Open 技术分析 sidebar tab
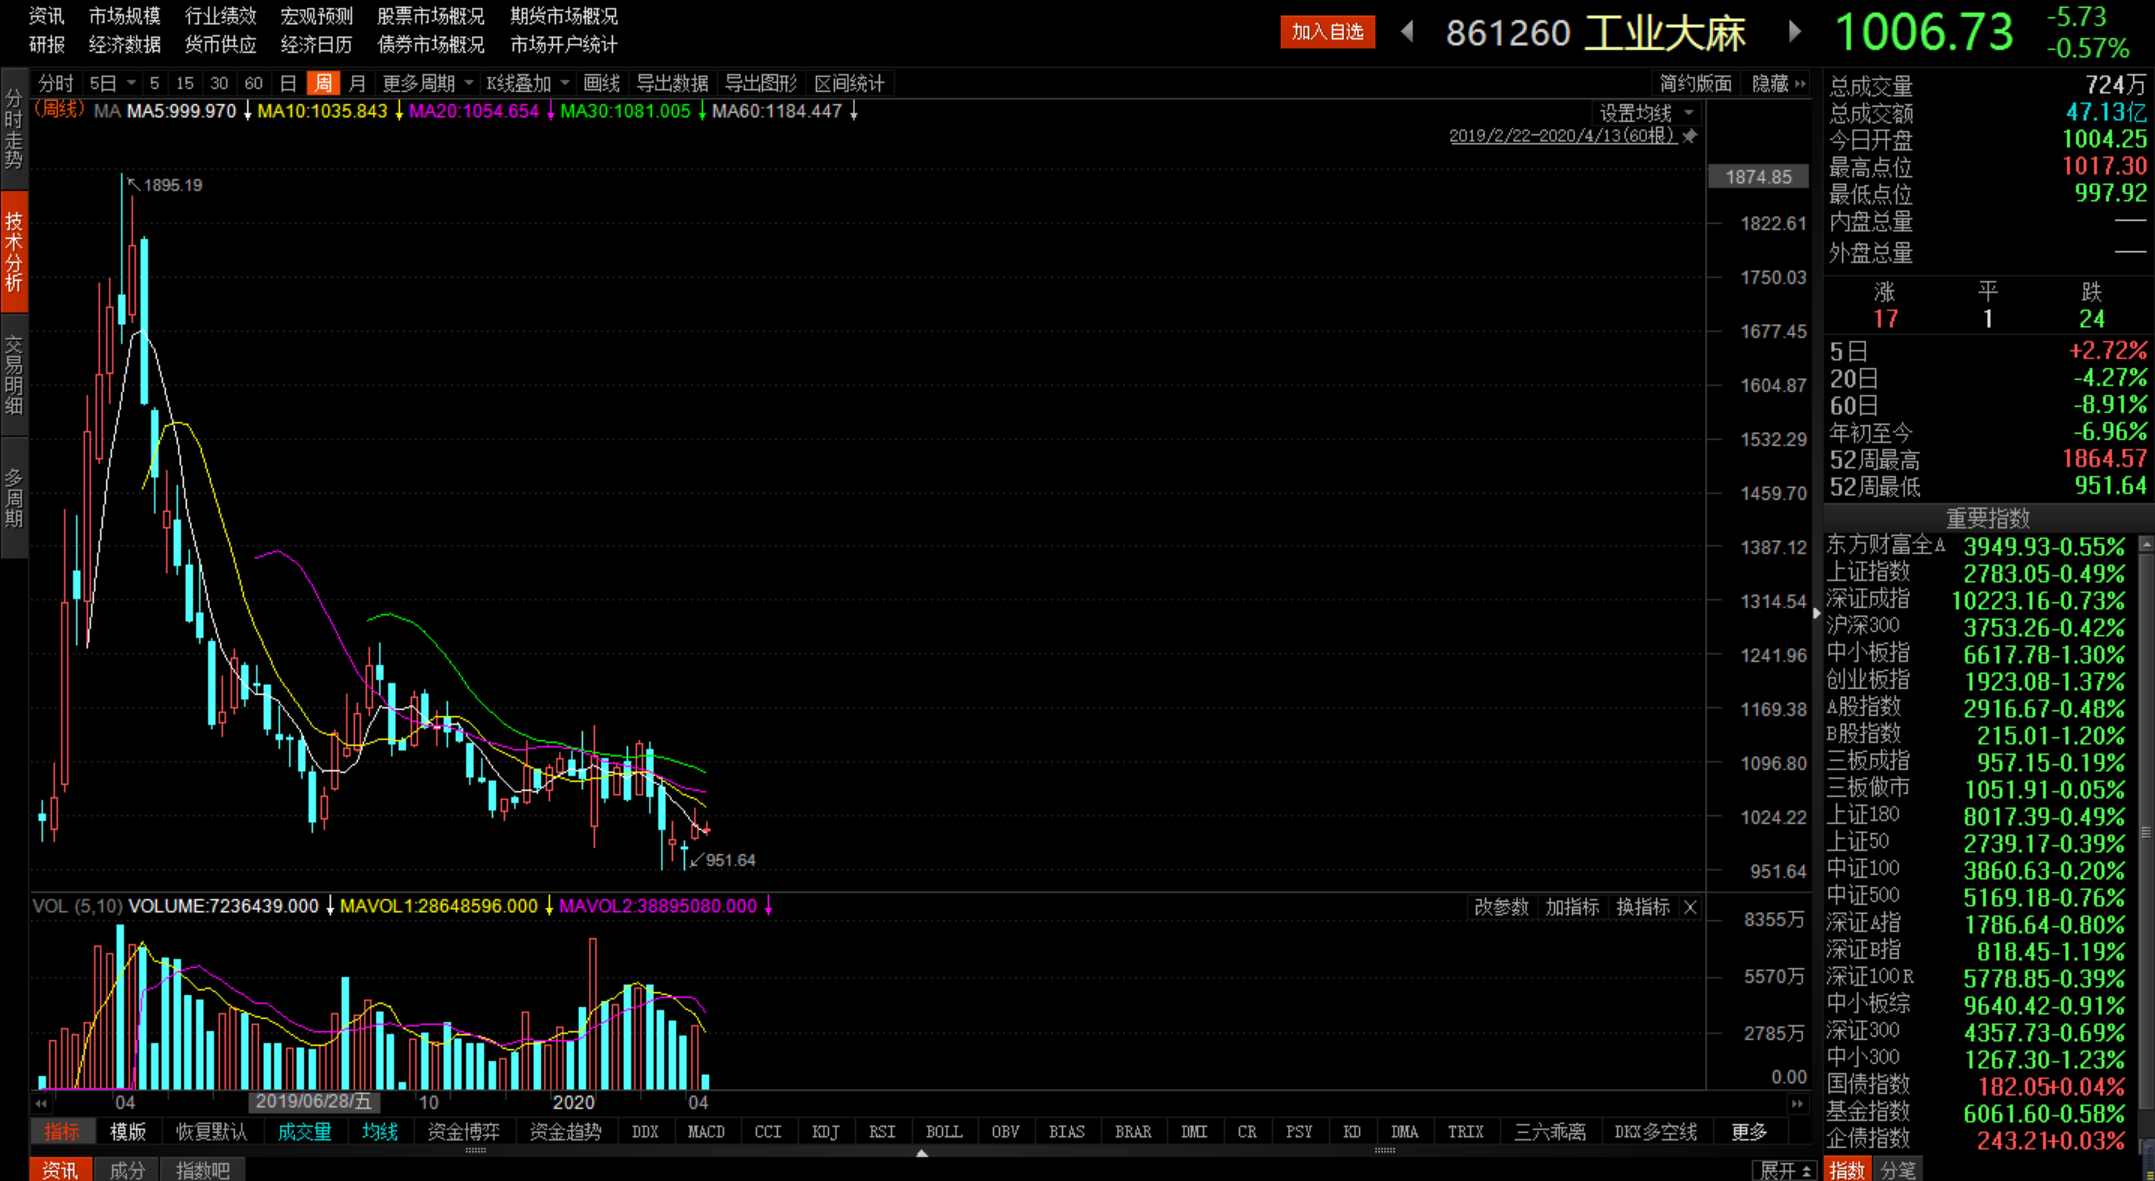The width and height of the screenshot is (2155, 1181). pyautogui.click(x=14, y=251)
